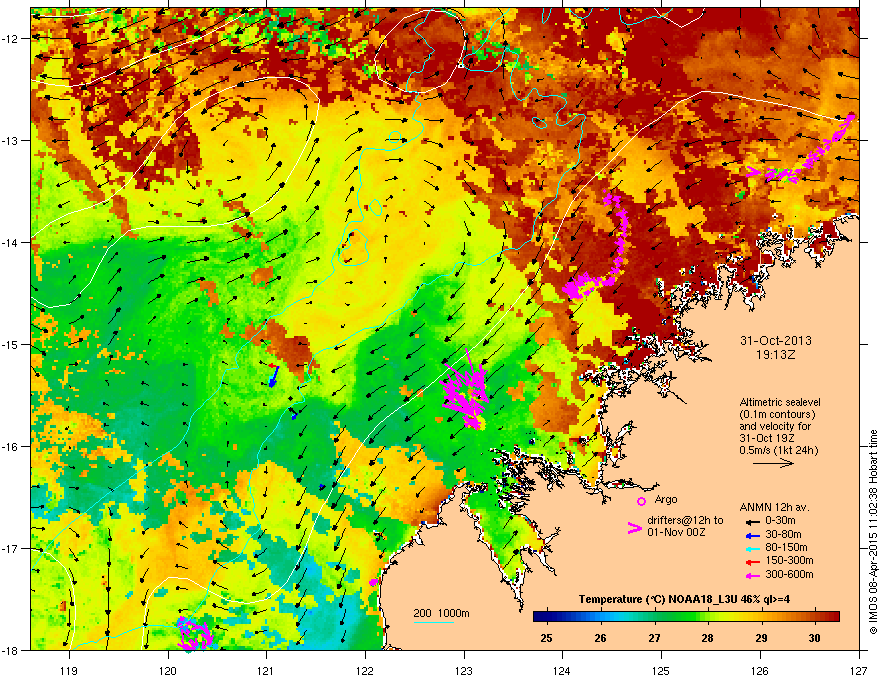Click the red 150-300m legend arrow
The width and height of the screenshot is (880, 680).
pos(752,561)
